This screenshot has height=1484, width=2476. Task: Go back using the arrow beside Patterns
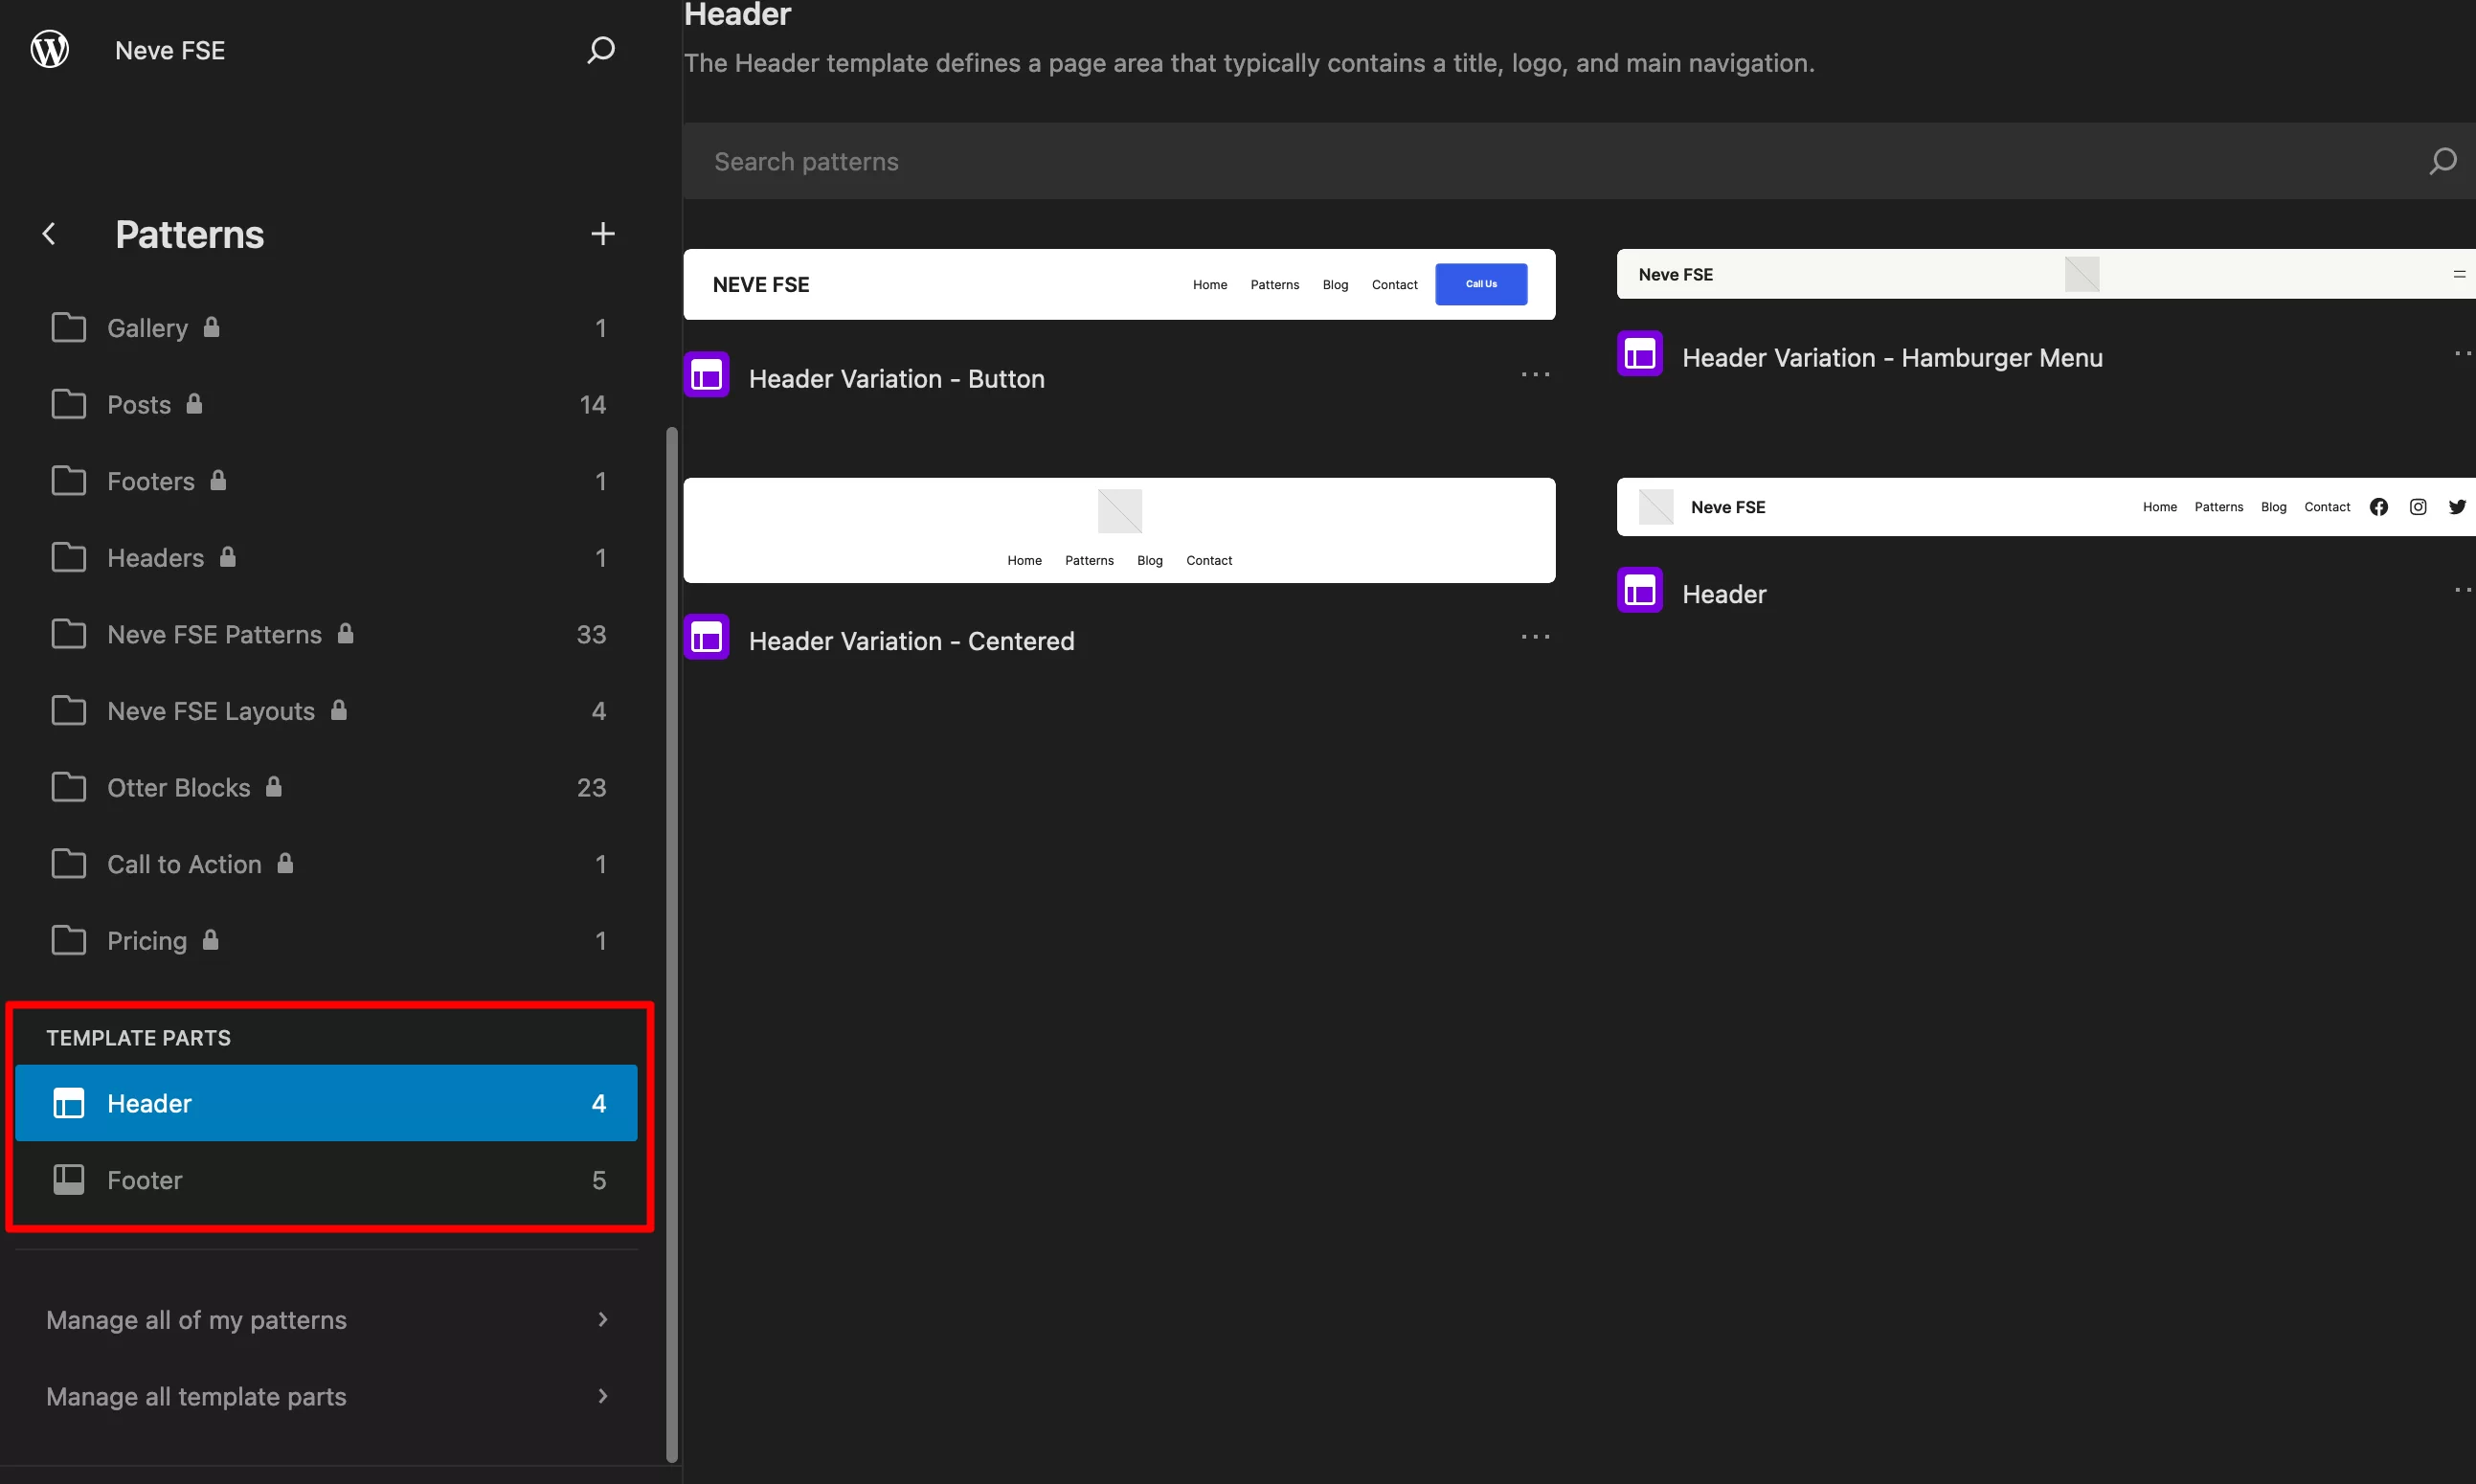[x=49, y=234]
